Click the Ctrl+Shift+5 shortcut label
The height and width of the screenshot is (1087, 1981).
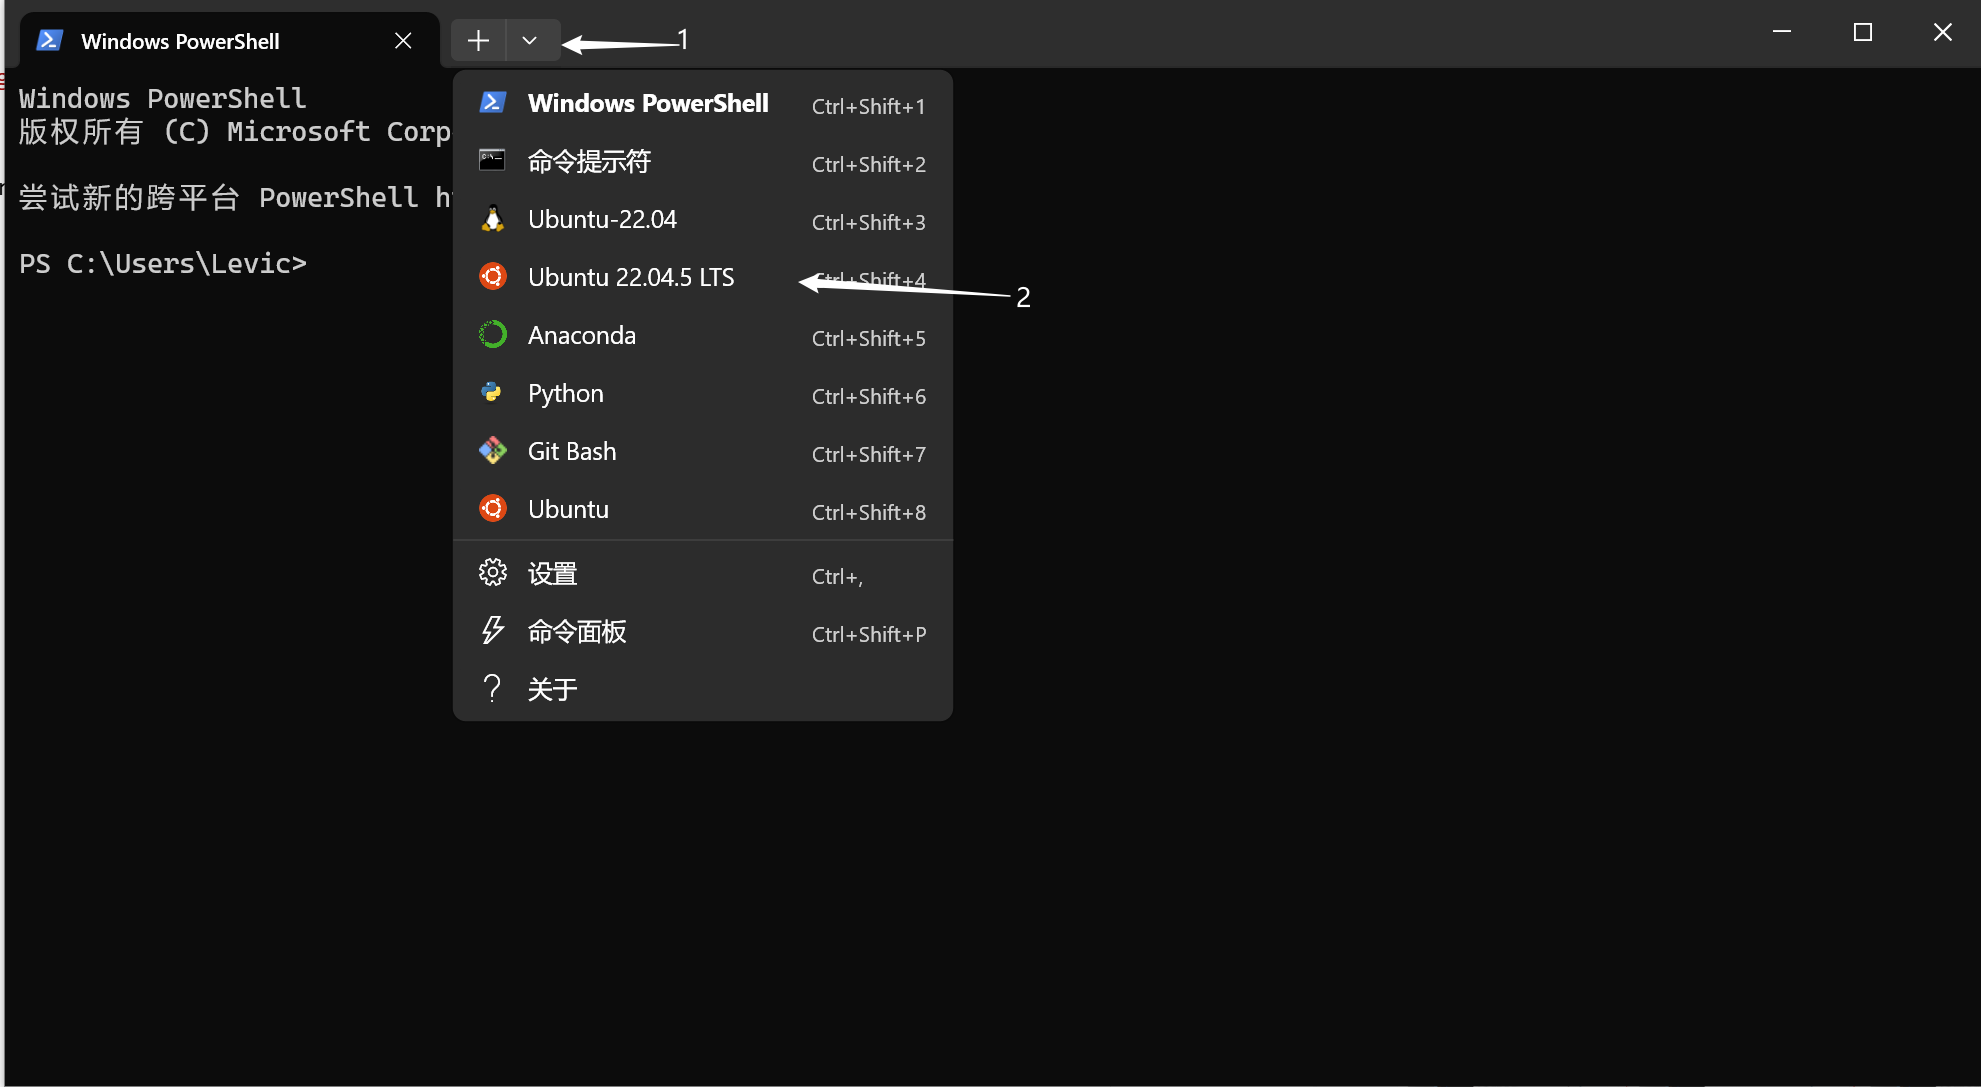tap(868, 338)
